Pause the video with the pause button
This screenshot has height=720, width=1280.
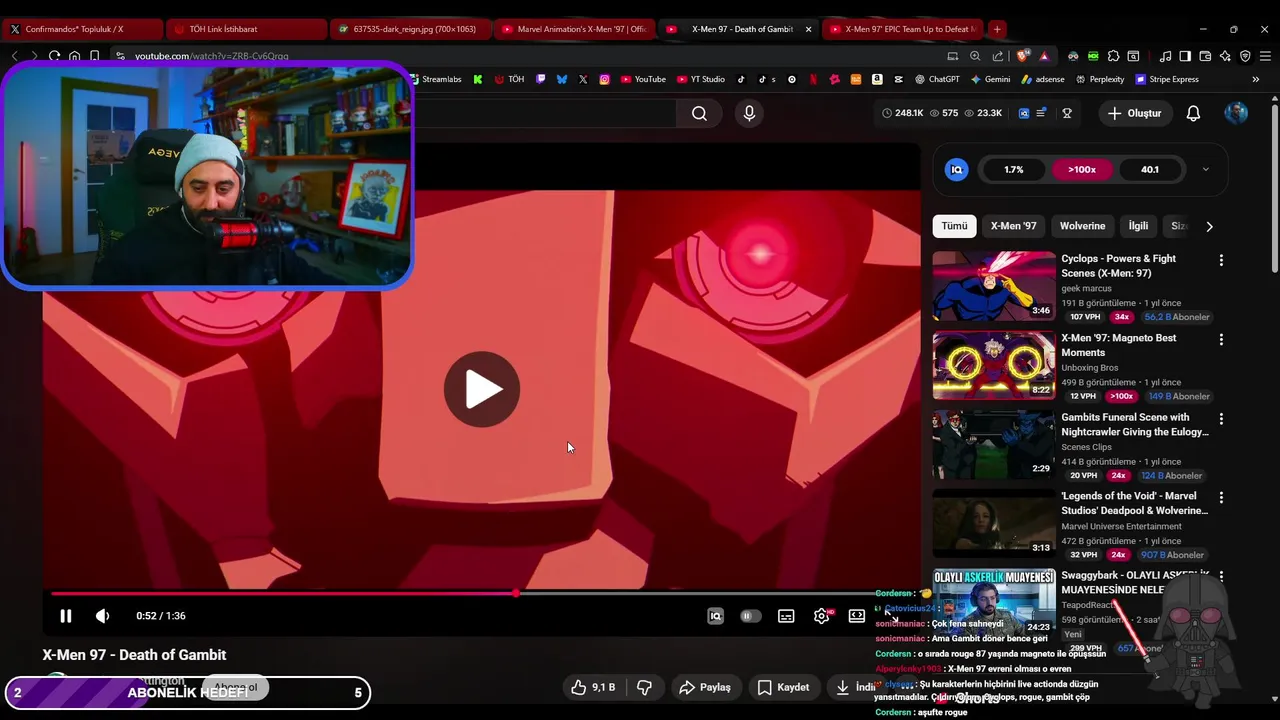point(66,616)
